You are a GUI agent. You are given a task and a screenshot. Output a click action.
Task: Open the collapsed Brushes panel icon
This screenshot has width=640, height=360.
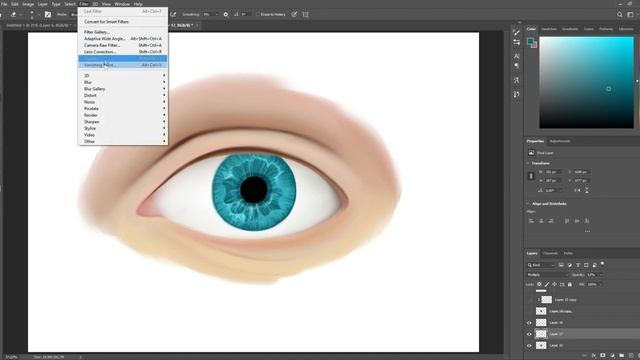[x=517, y=32]
